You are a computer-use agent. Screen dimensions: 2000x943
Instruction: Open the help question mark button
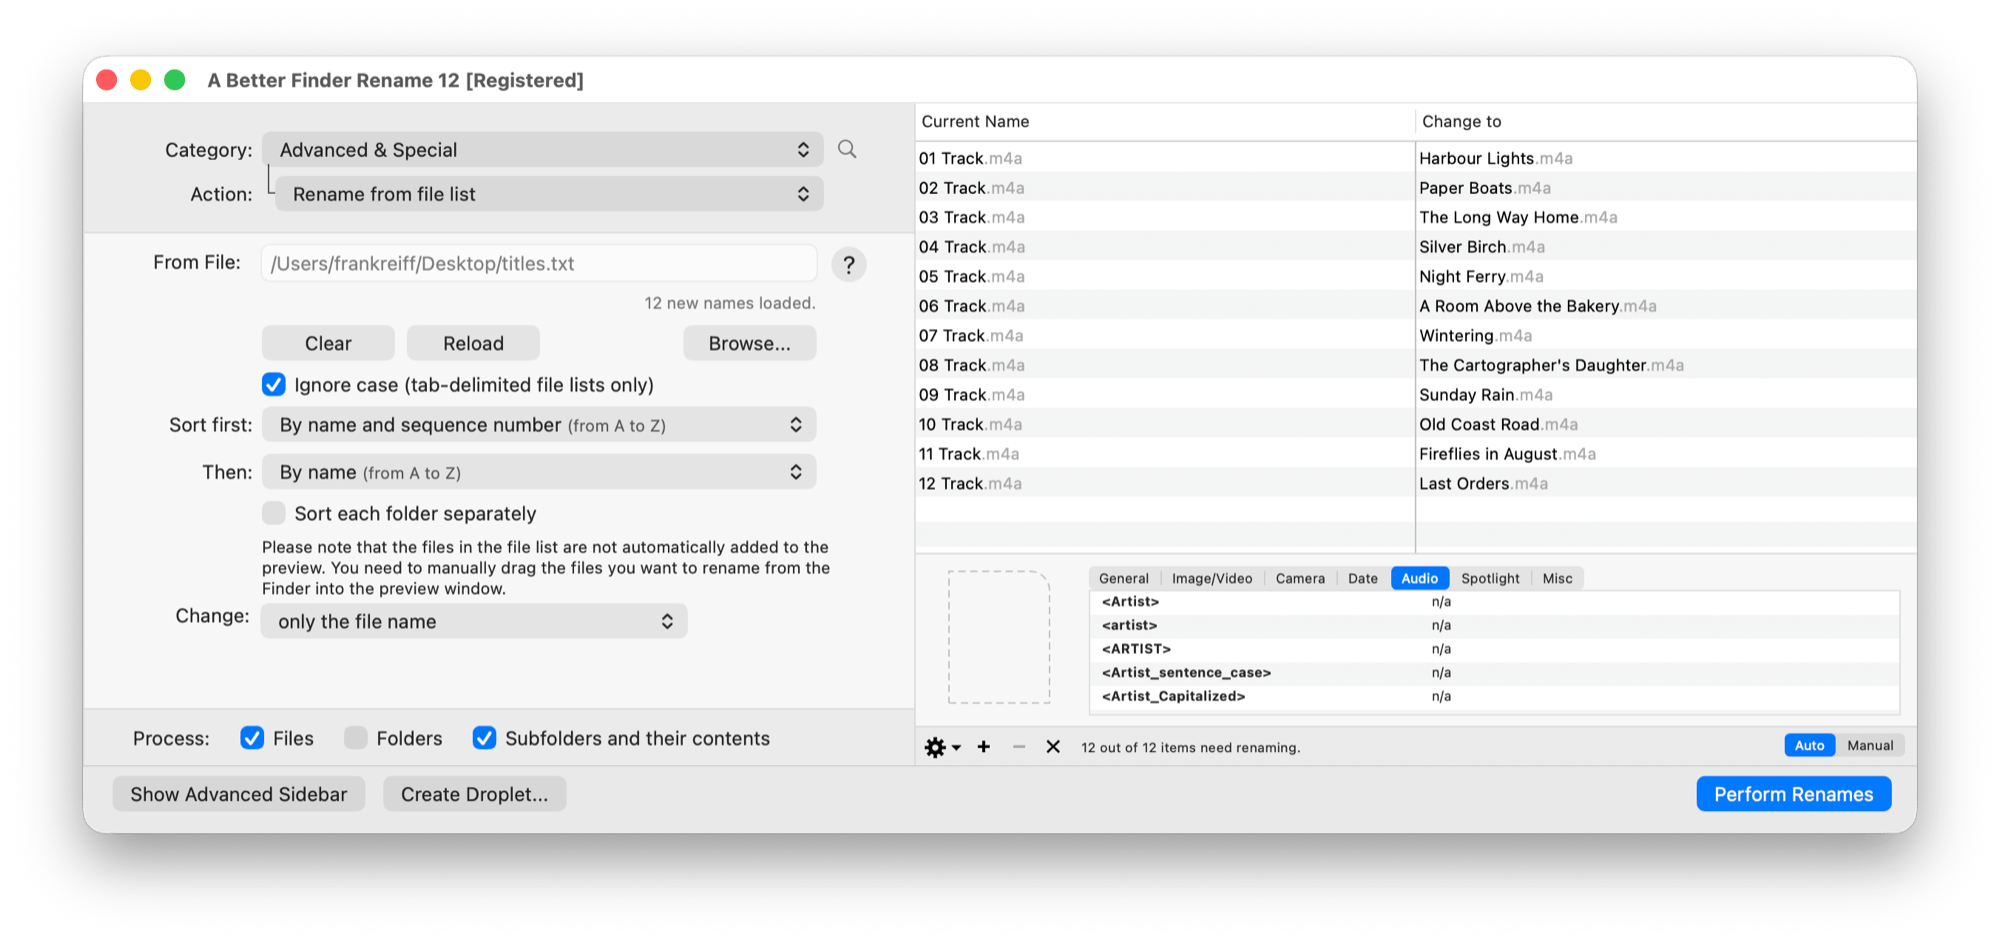(848, 264)
